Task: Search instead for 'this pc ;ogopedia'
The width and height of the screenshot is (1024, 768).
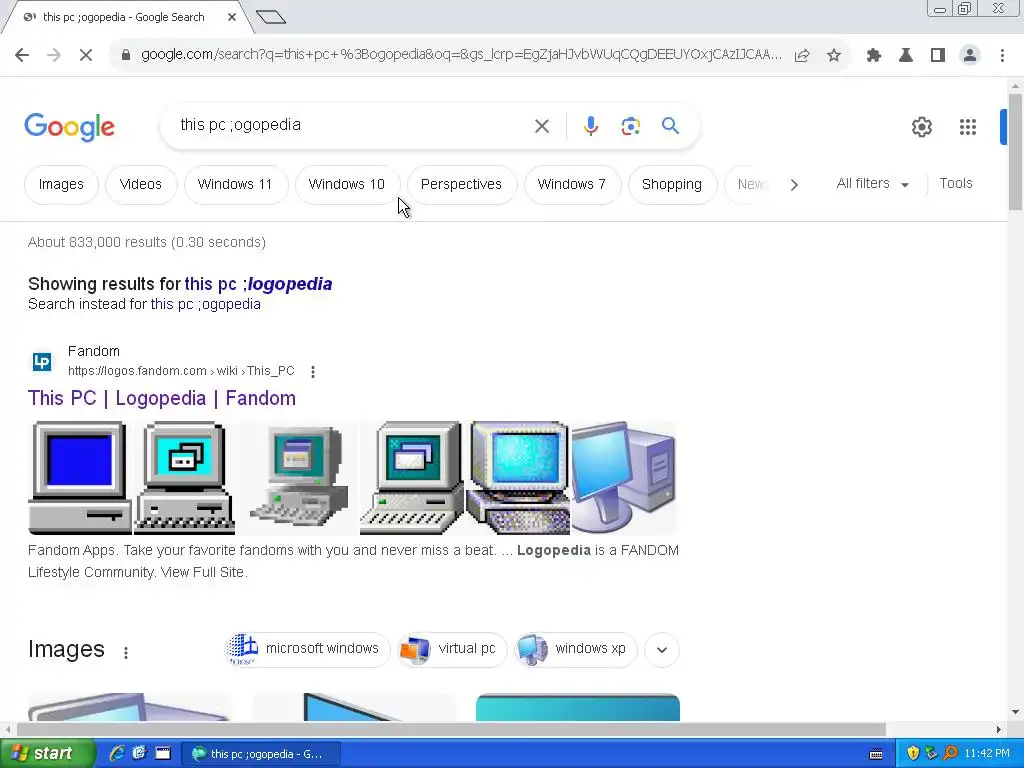Action: click(206, 304)
